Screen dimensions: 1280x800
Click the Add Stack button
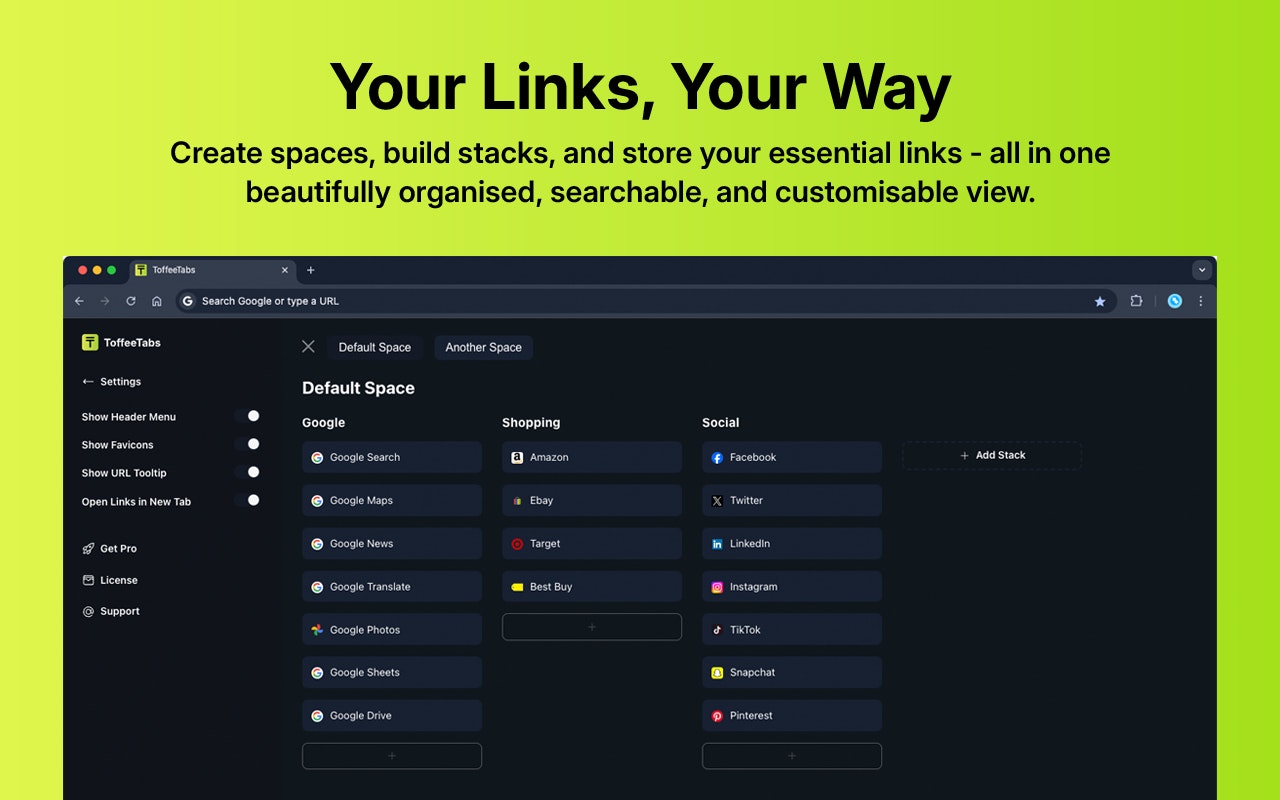click(x=992, y=455)
